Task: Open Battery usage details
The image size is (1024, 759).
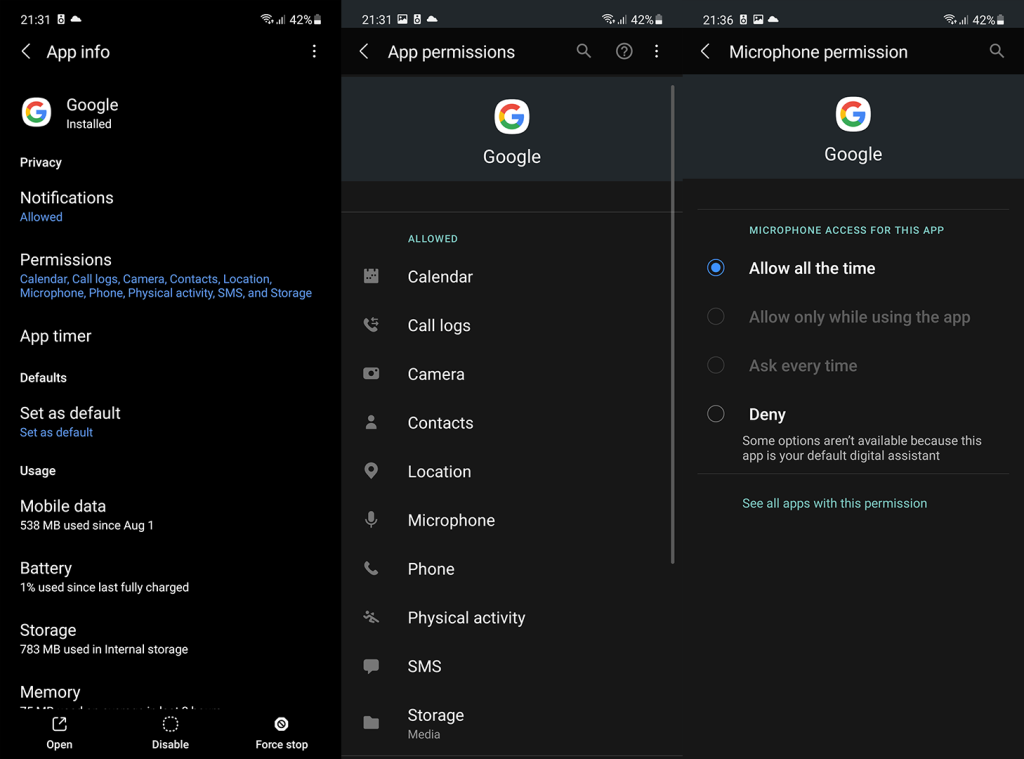Action: click(170, 577)
